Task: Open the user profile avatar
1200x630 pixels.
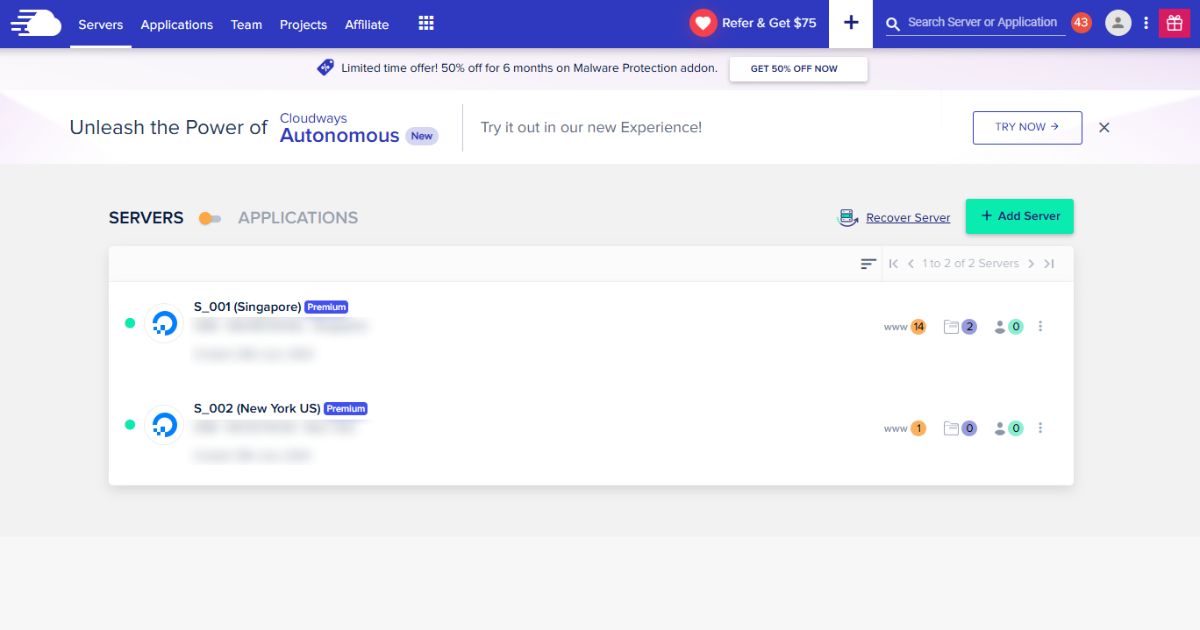Action: click(1118, 23)
